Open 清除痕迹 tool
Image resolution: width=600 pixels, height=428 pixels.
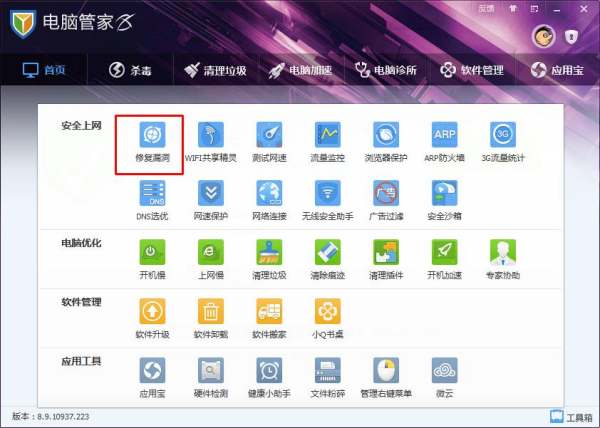(328, 260)
